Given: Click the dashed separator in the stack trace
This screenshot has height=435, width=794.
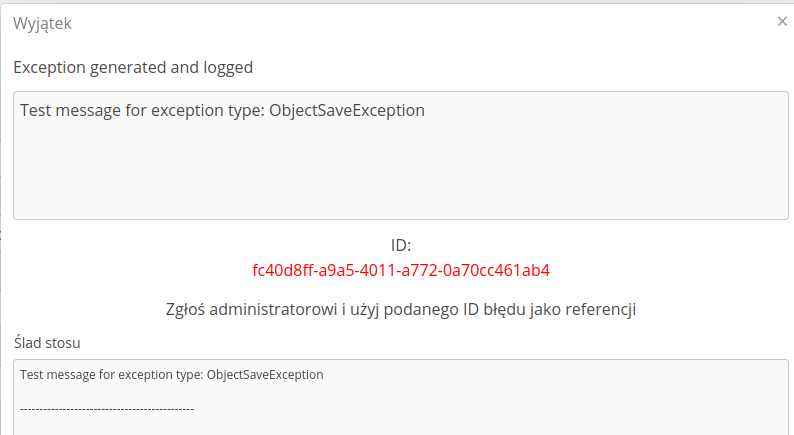Looking at the screenshot, I should pos(107,408).
